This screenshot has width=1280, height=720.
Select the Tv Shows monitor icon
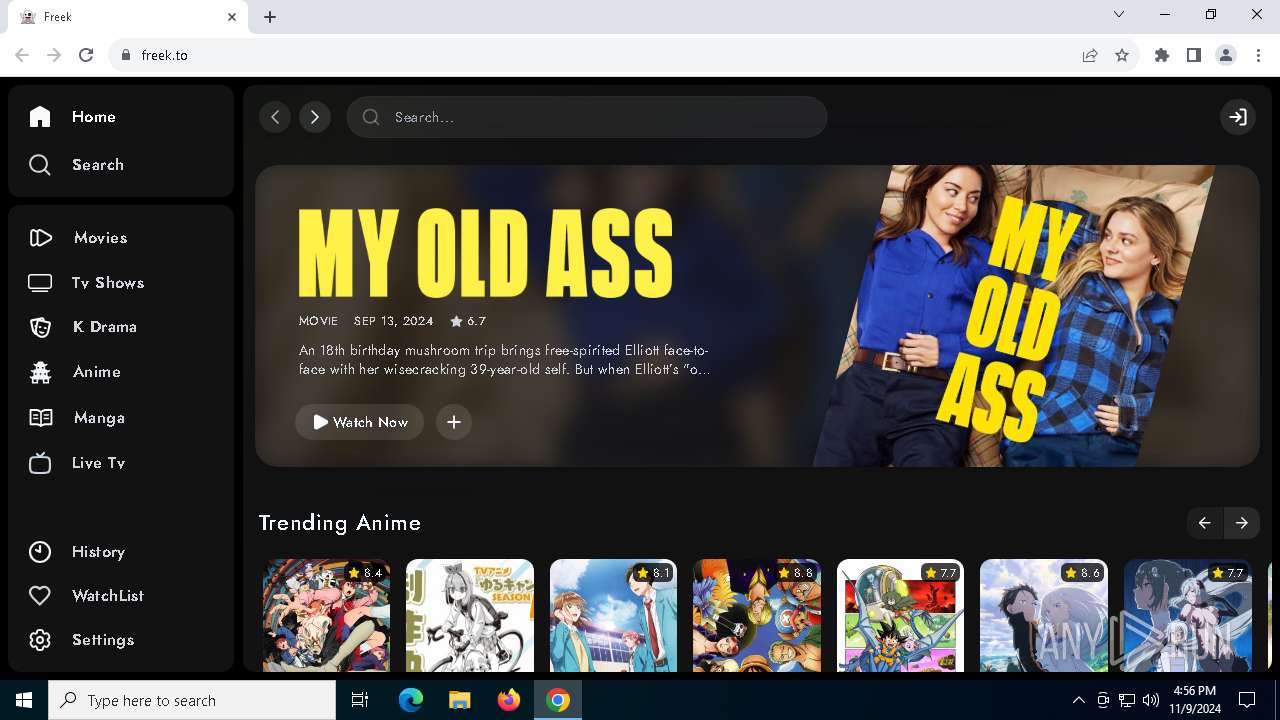(40, 283)
